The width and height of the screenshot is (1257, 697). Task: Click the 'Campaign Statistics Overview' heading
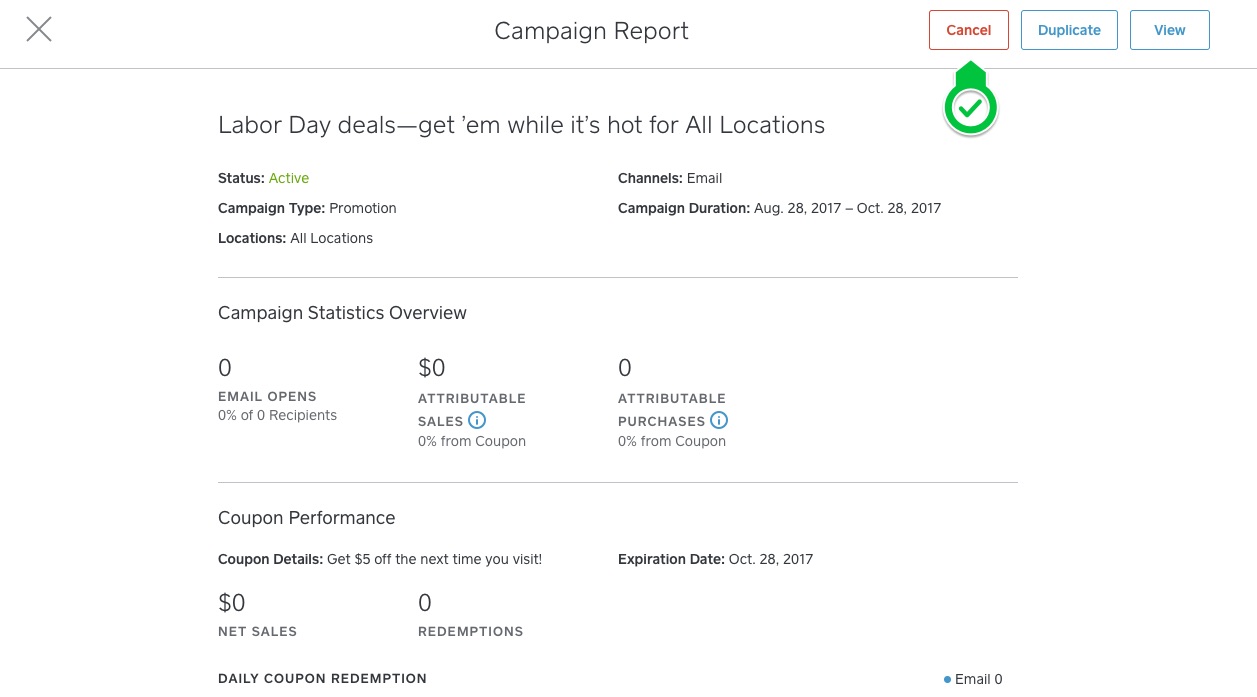pos(342,313)
